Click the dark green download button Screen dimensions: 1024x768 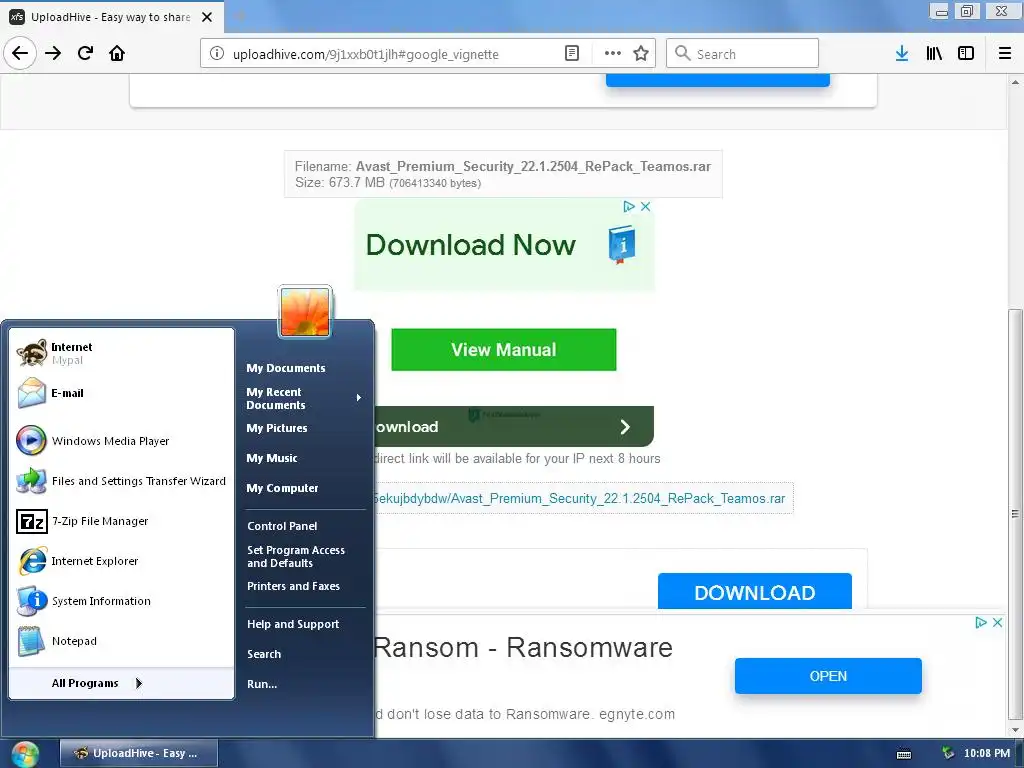point(514,426)
